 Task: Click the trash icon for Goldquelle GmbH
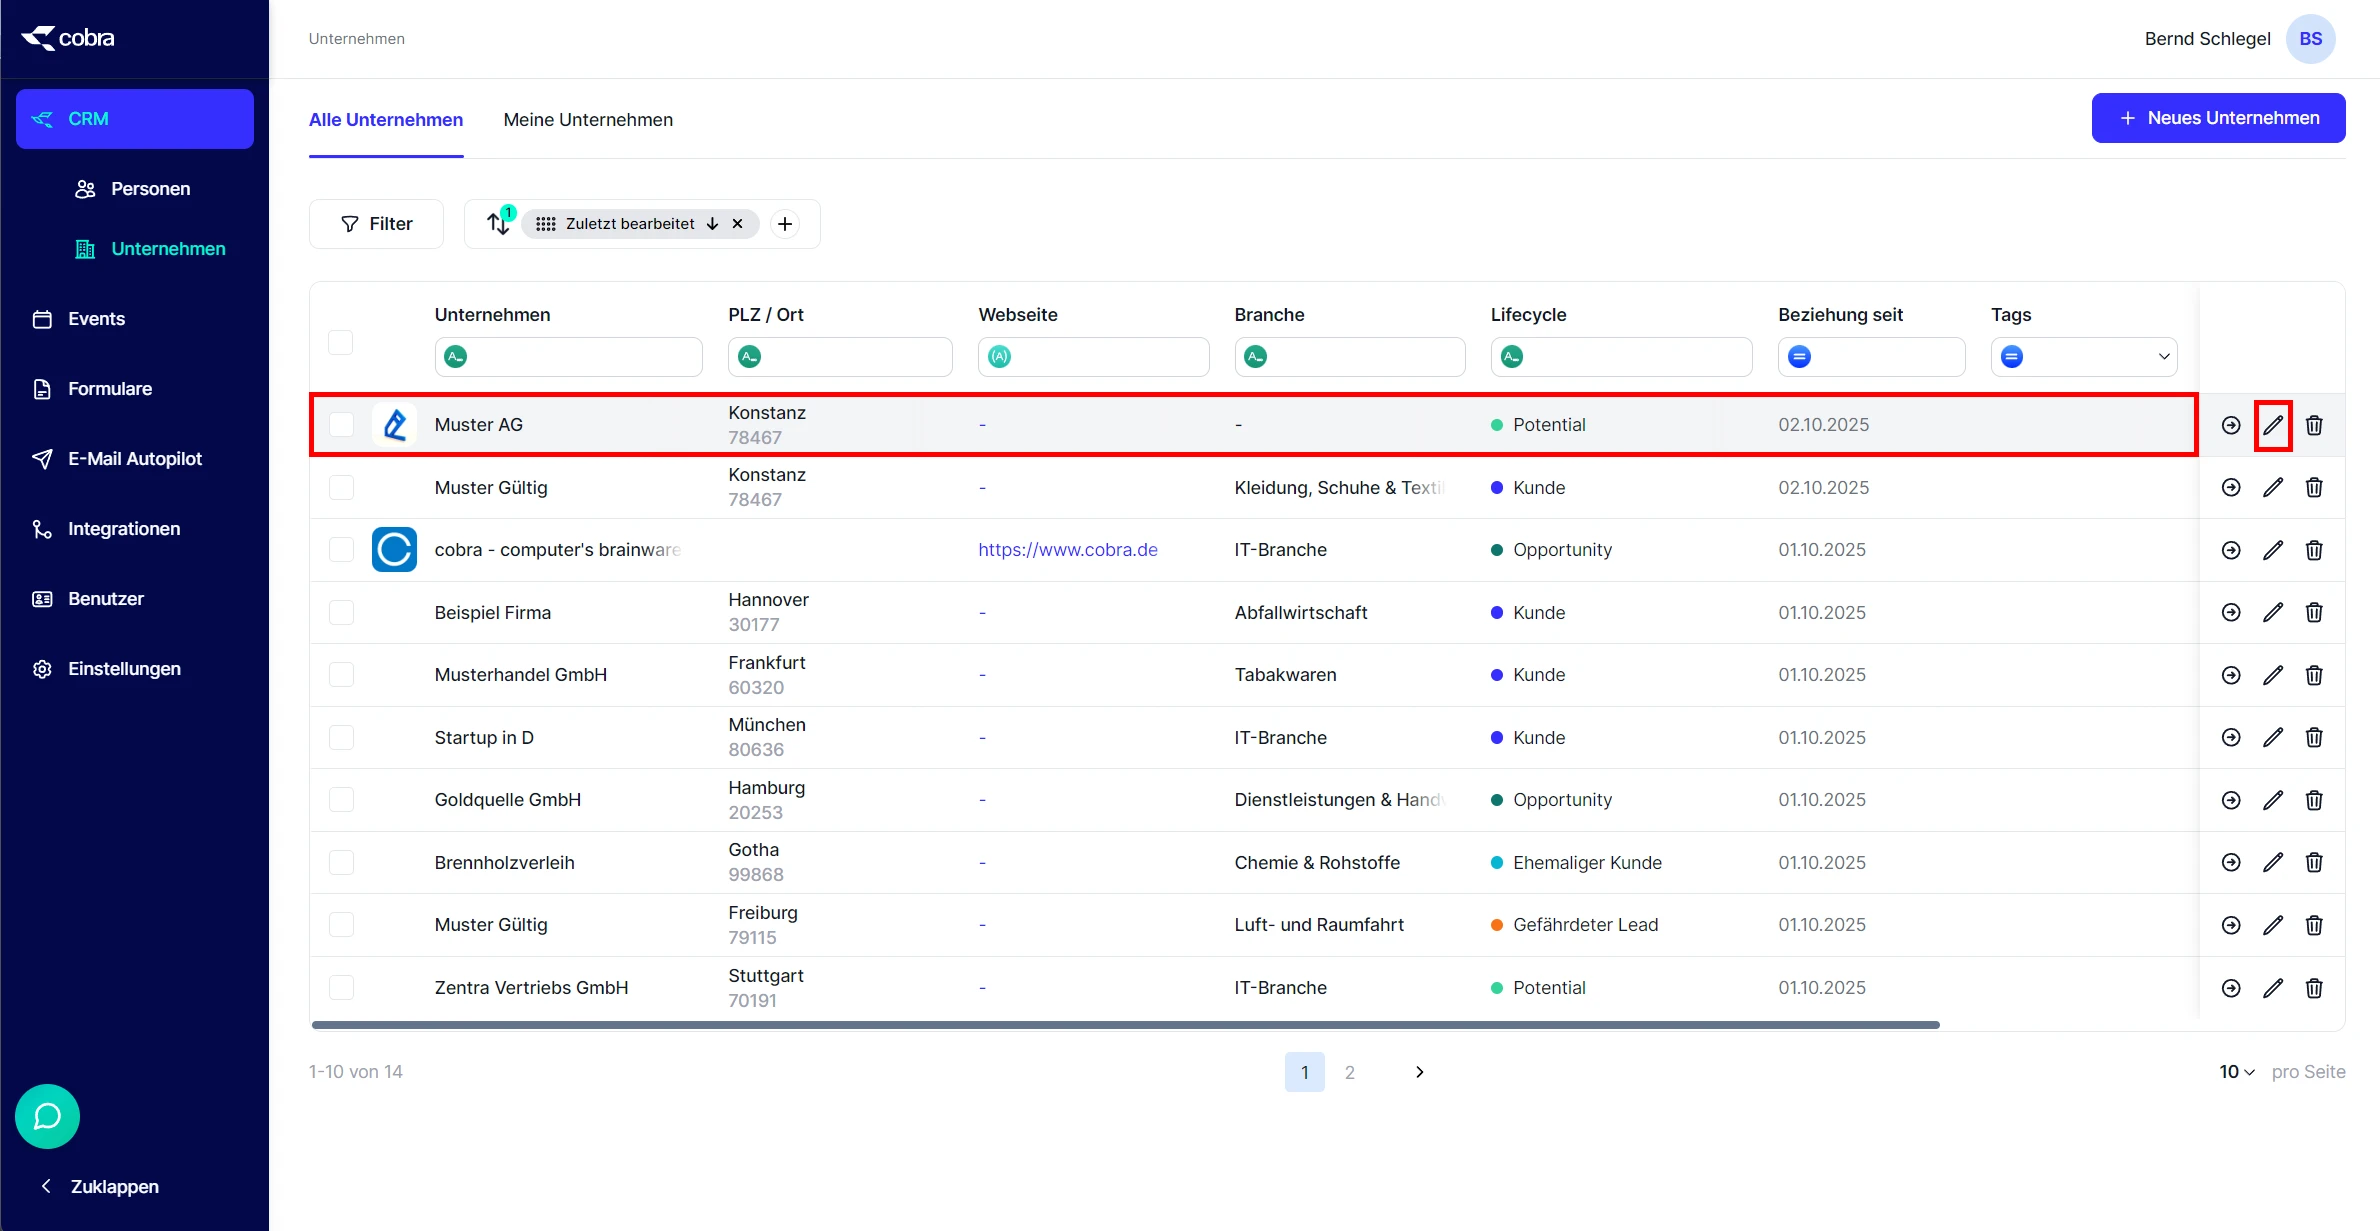point(2314,800)
